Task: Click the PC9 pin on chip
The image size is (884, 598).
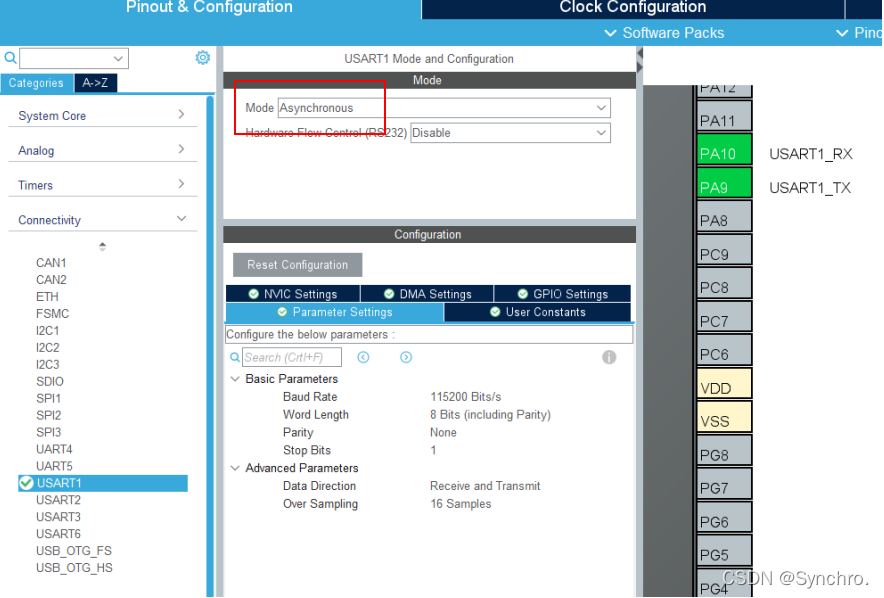Action: click(724, 250)
